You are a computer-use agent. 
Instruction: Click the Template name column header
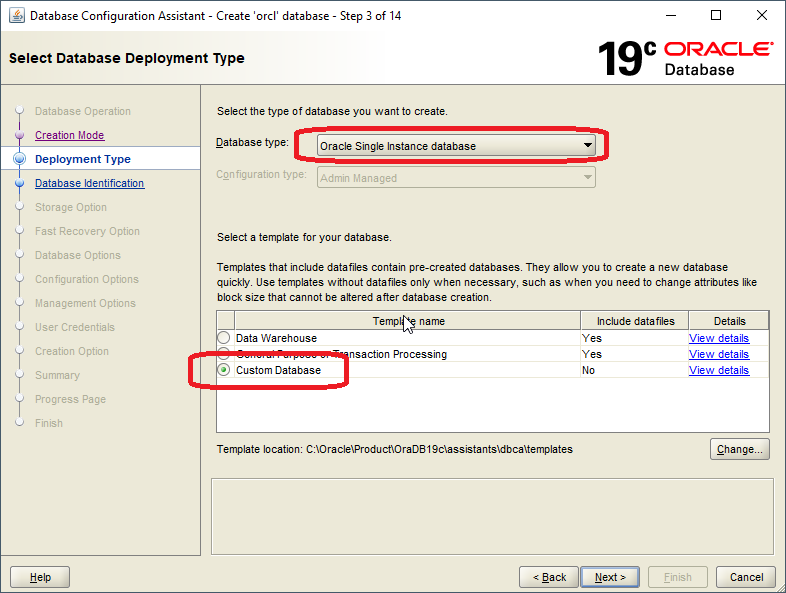408,321
